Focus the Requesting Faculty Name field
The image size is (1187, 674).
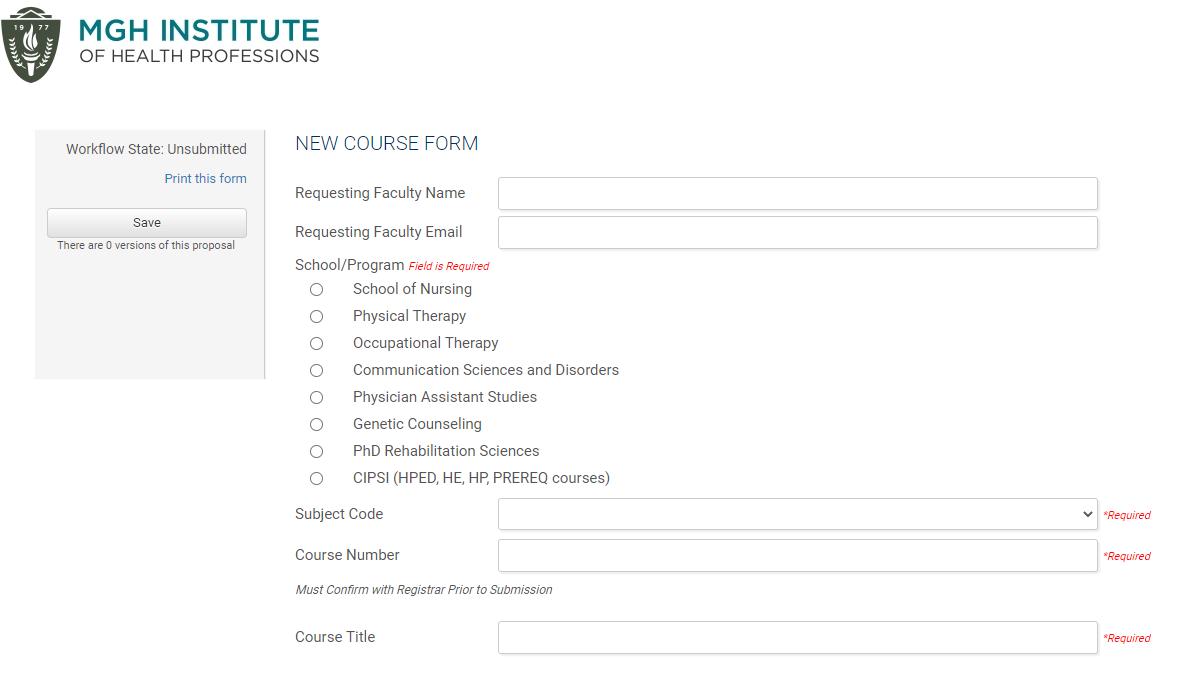click(797, 193)
